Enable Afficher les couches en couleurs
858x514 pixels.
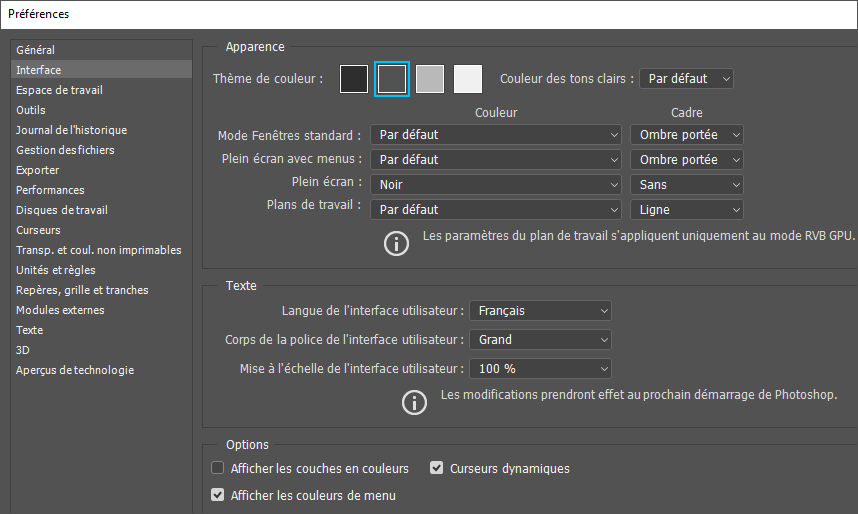point(218,468)
